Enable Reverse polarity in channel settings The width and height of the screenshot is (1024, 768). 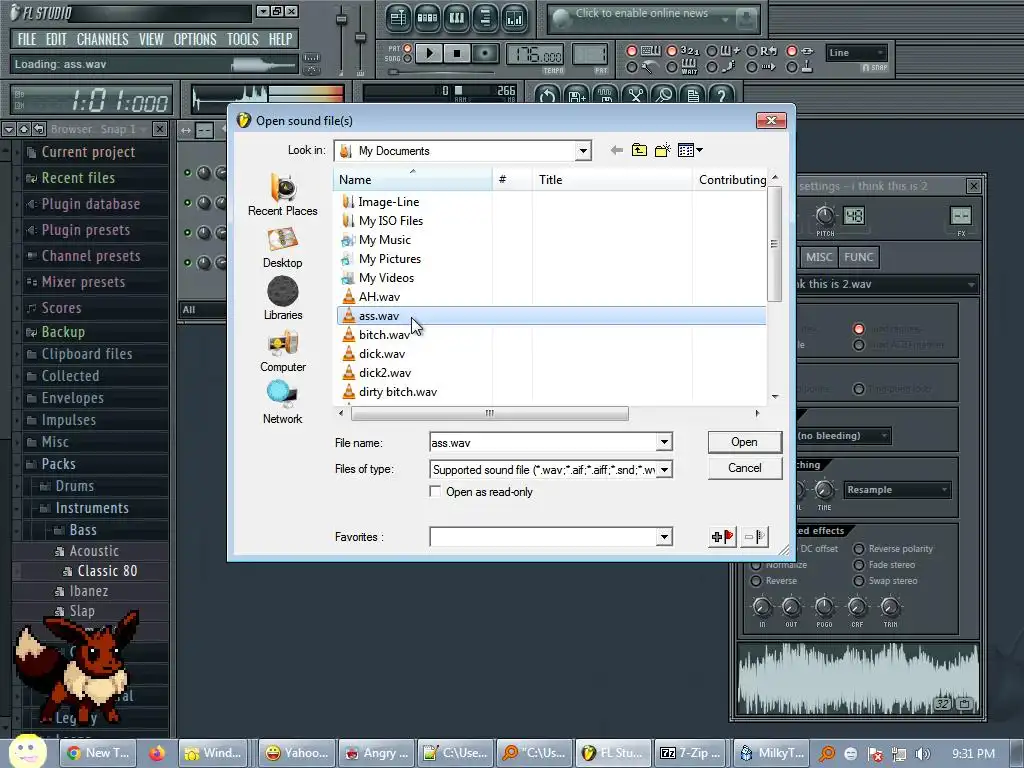(859, 549)
